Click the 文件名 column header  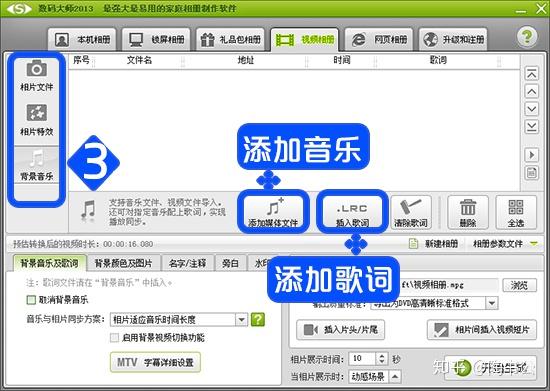coord(139,60)
